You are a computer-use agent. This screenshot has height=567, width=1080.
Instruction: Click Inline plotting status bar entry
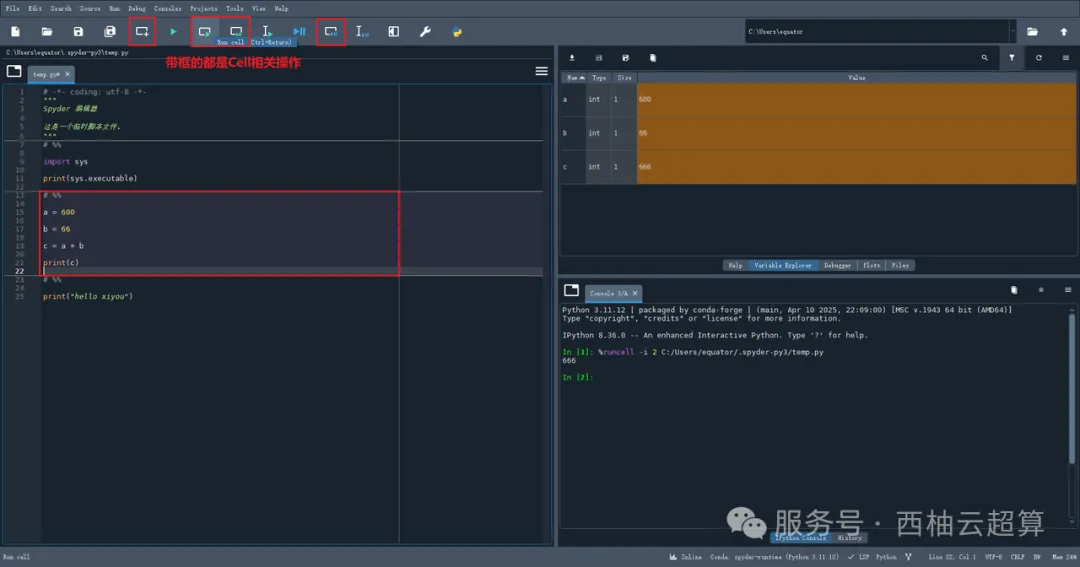[685, 557]
